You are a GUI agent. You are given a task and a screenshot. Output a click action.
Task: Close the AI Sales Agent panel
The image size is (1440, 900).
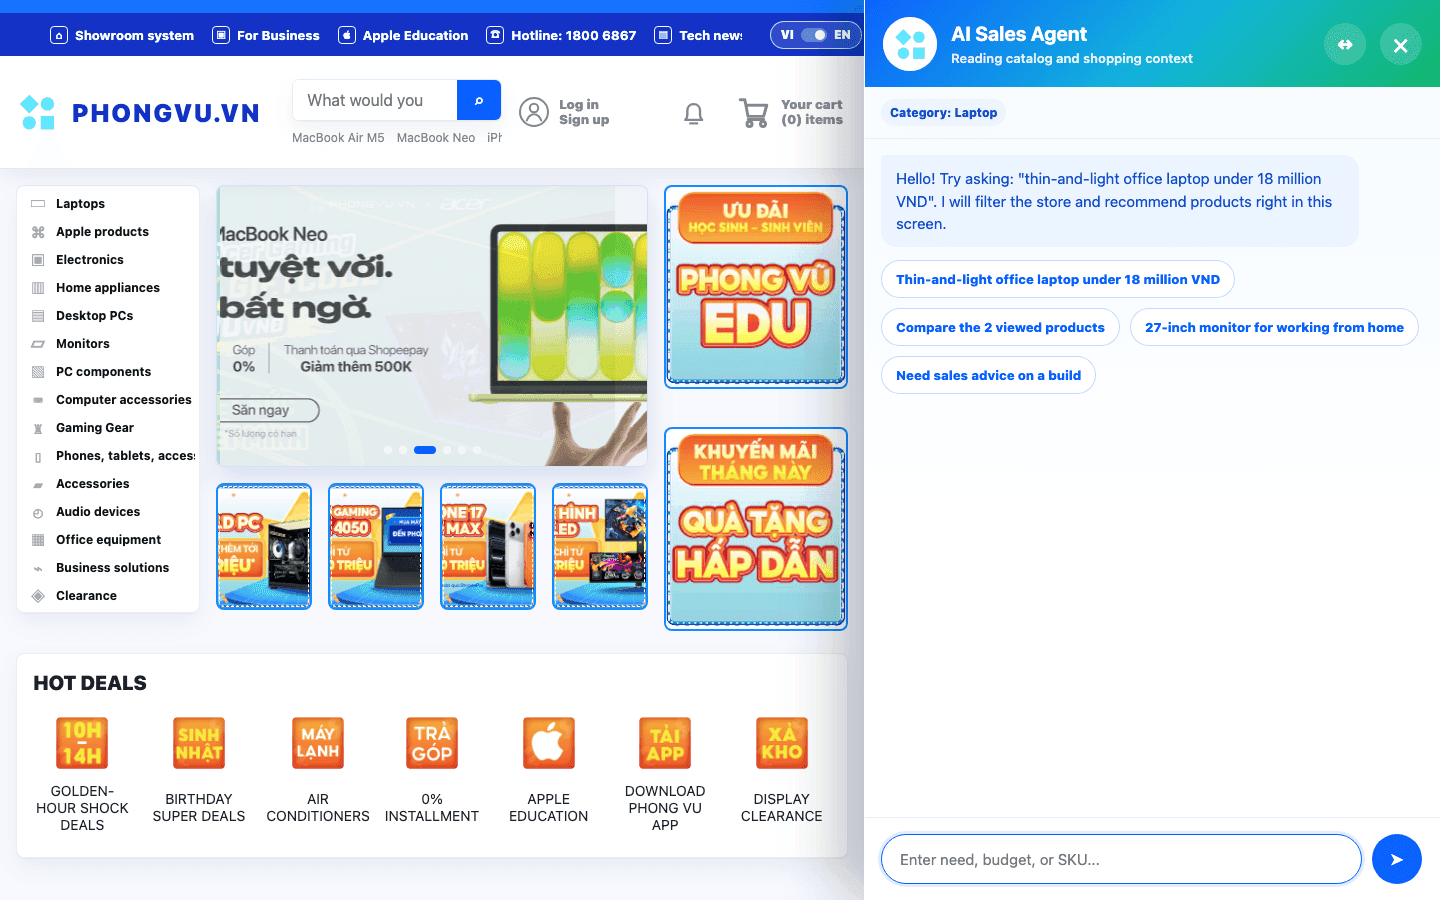1401,45
